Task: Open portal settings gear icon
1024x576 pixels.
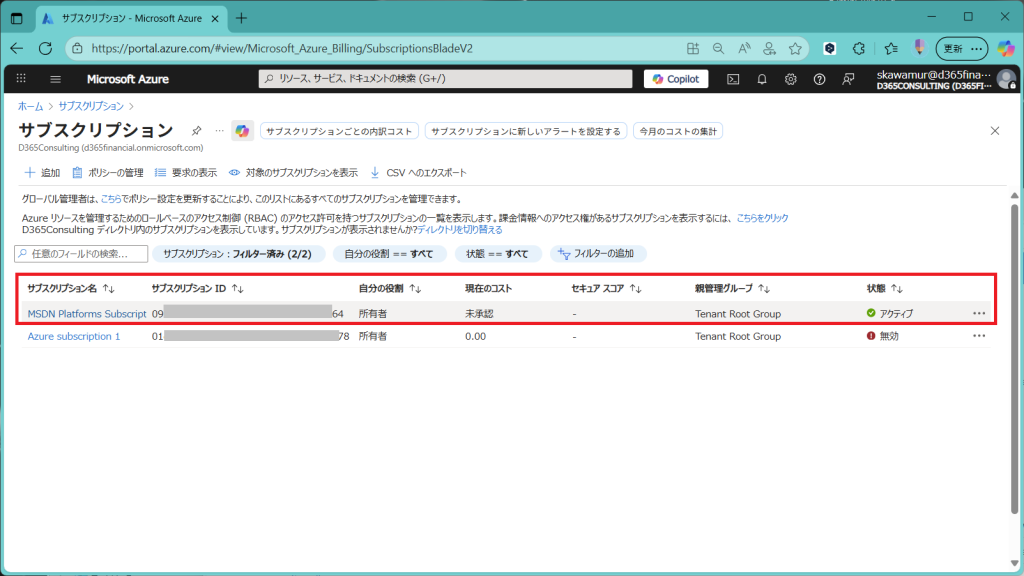Action: click(791, 79)
